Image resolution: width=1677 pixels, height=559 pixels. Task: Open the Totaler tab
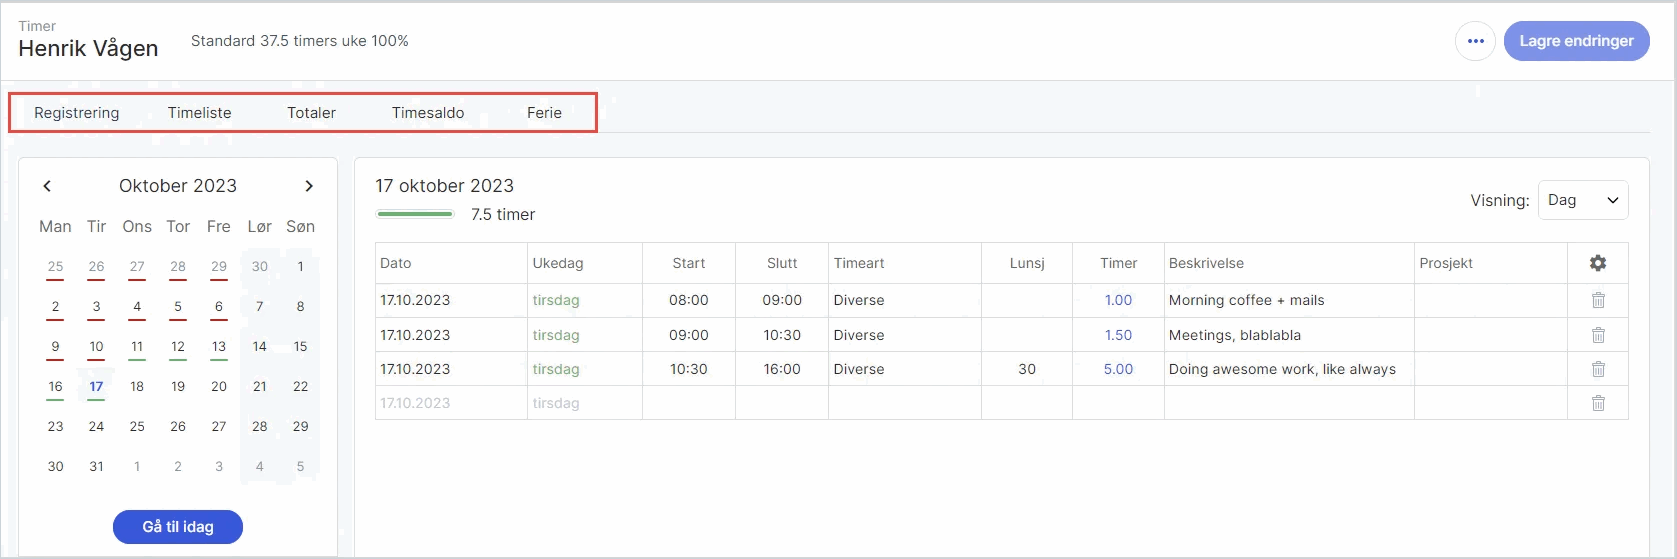click(x=312, y=113)
